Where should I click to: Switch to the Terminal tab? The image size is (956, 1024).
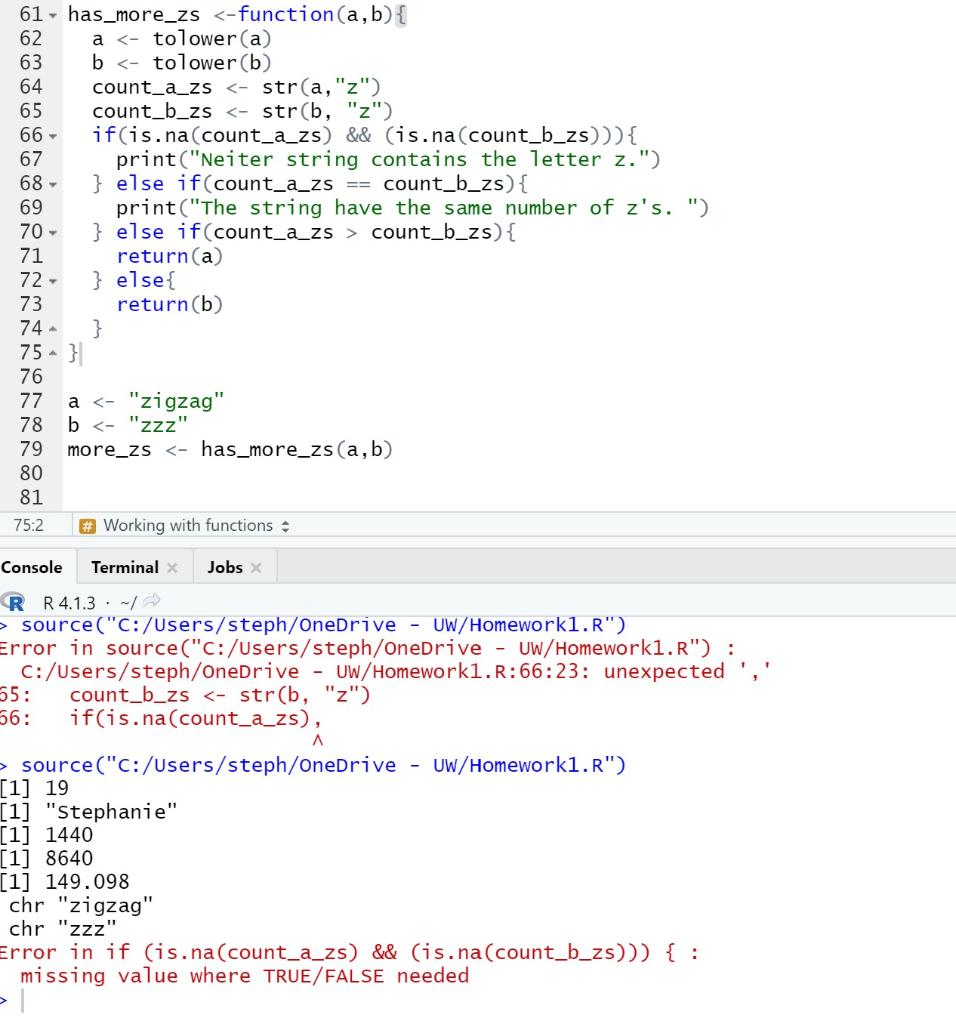(x=125, y=568)
